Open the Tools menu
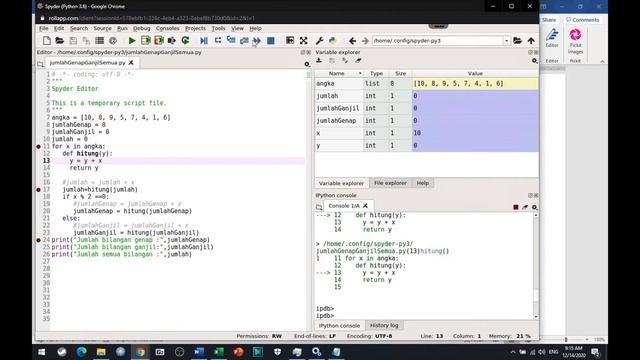Image resolution: width=640 pixels, height=360 pixels. pyautogui.click(x=218, y=28)
